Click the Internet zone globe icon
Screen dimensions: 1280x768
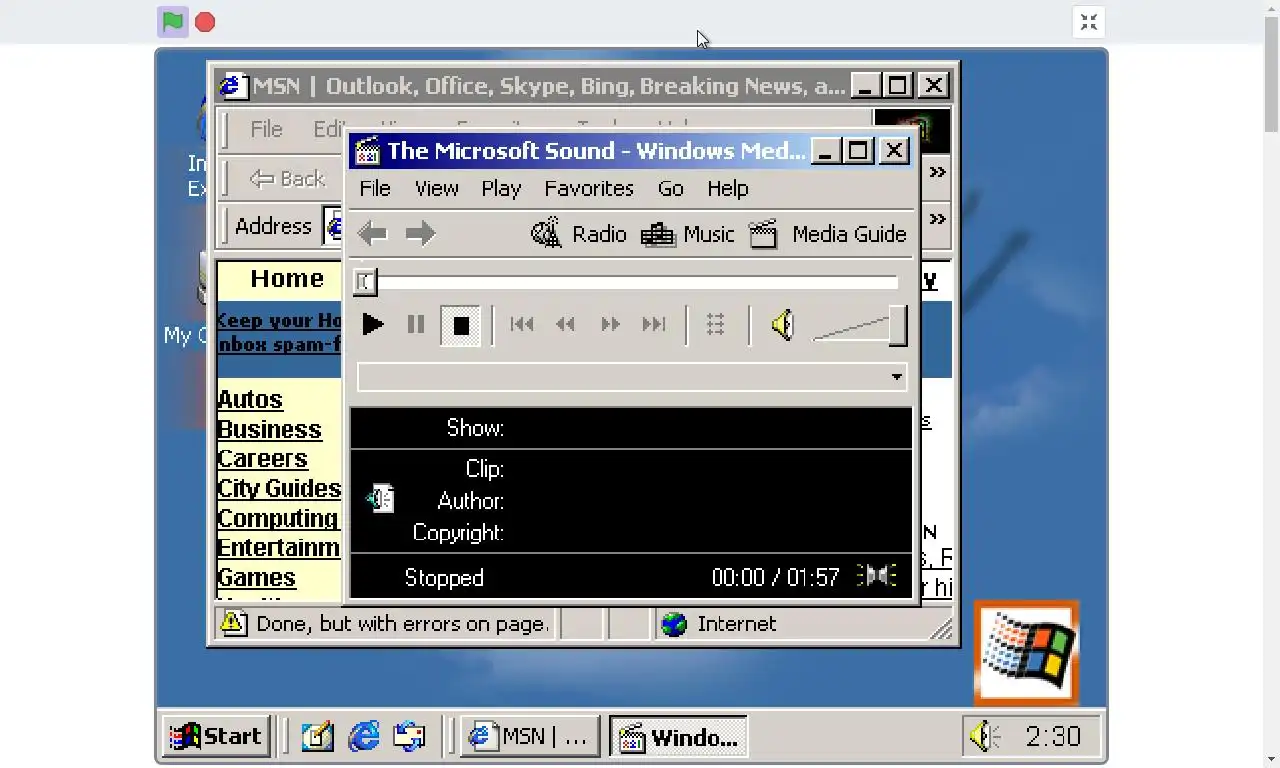click(674, 624)
